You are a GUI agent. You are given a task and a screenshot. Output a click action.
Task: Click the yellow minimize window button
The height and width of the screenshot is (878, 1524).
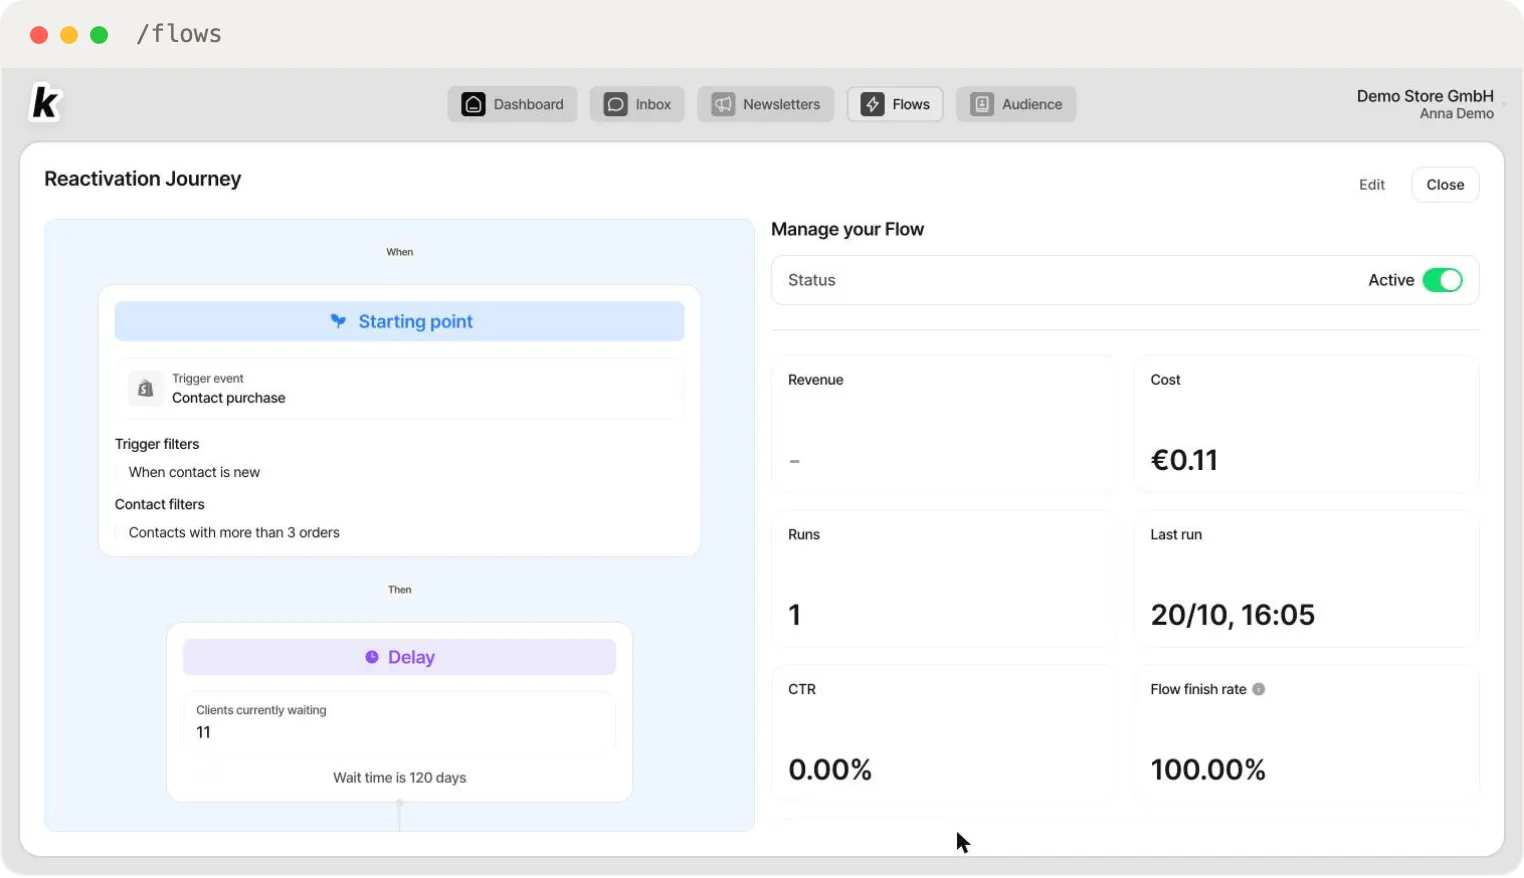tap(69, 35)
